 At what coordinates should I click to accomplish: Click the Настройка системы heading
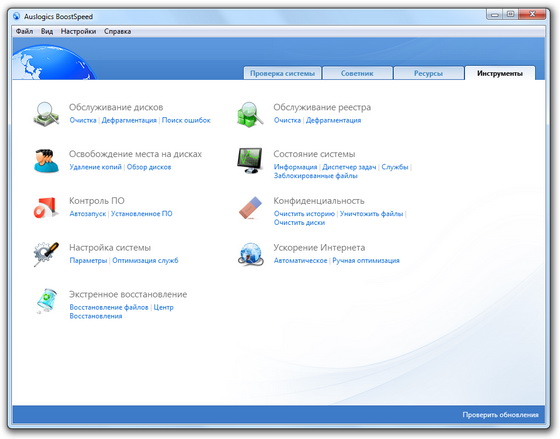point(110,248)
